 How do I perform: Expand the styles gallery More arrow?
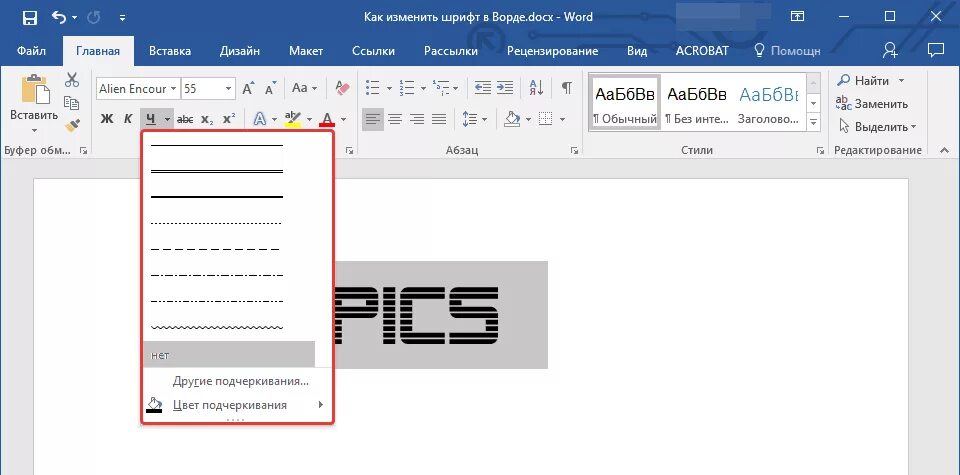(x=814, y=122)
